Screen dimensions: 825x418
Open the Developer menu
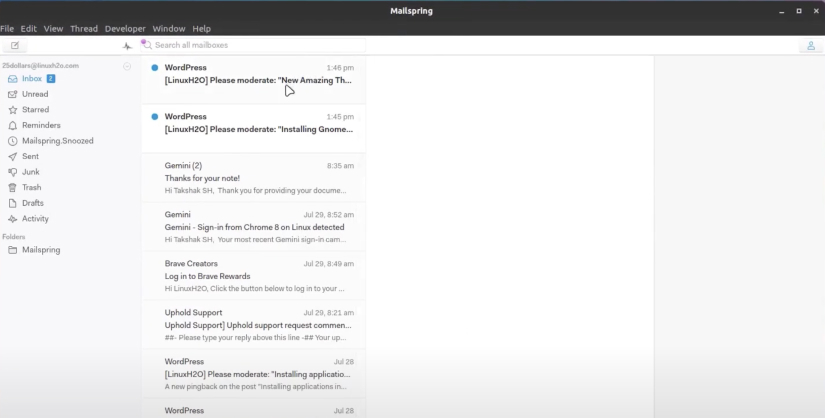tap(125, 29)
